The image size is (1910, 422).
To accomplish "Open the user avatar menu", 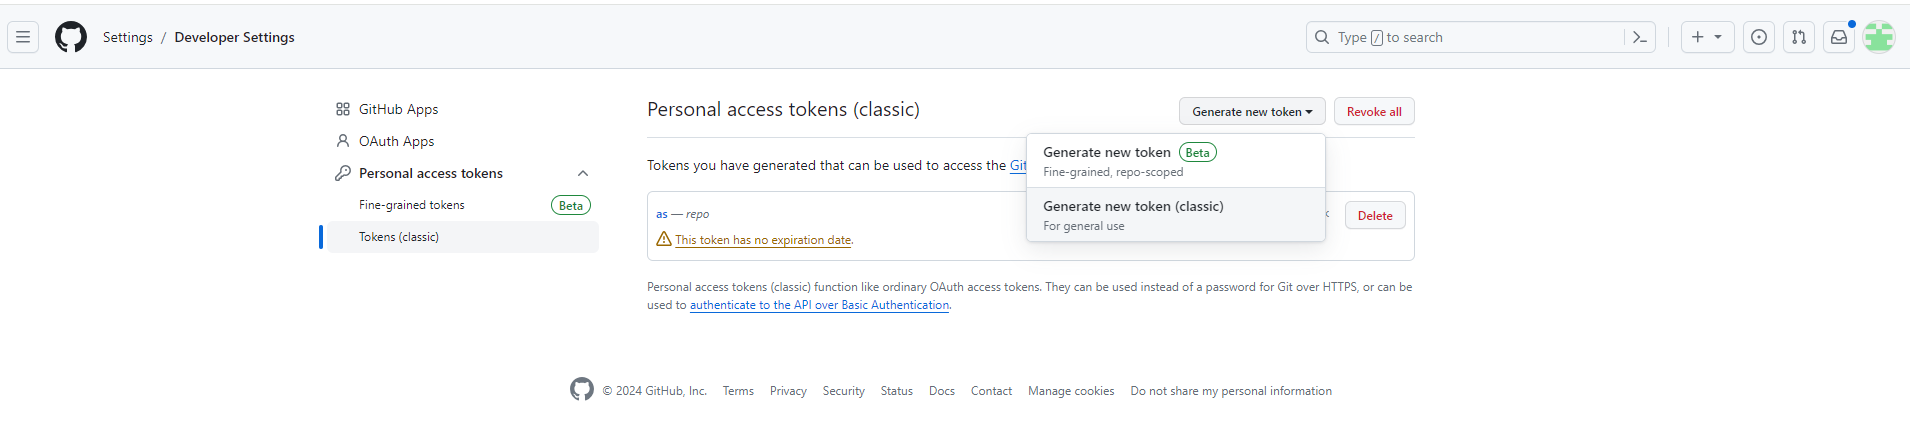I will pos(1879,38).
